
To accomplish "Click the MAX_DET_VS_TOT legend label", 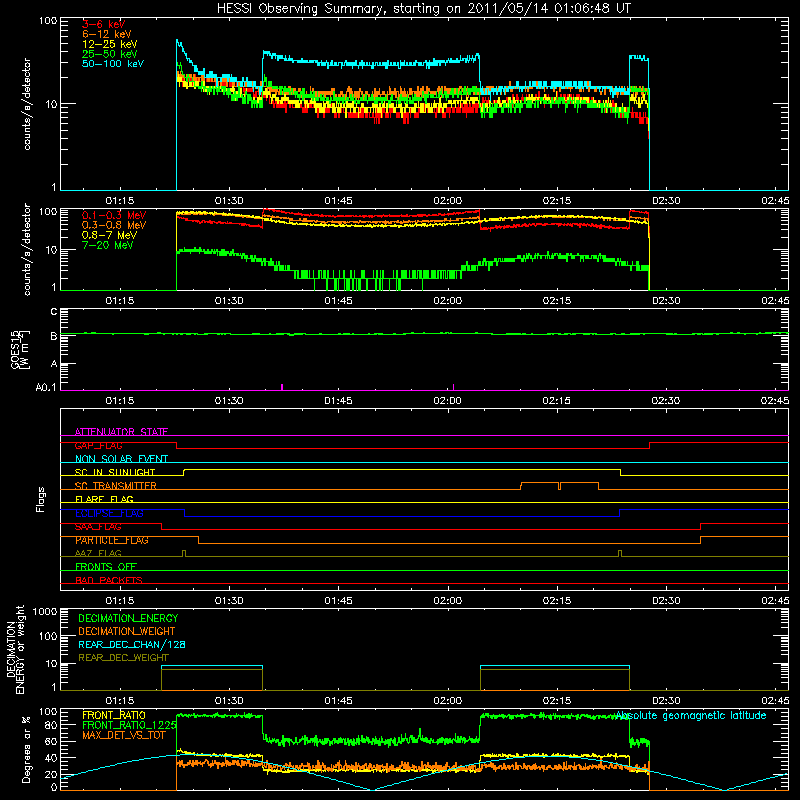I will 124,736.
